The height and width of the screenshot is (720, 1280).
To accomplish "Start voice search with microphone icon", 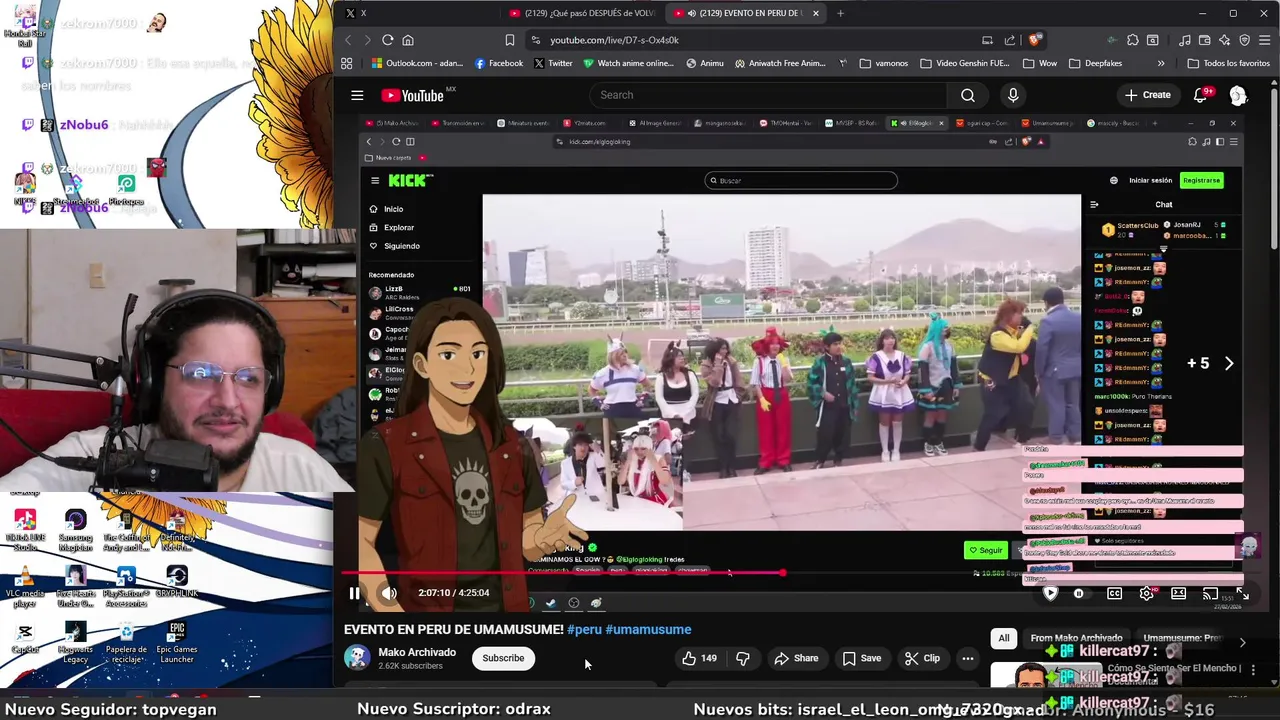I will [1013, 95].
